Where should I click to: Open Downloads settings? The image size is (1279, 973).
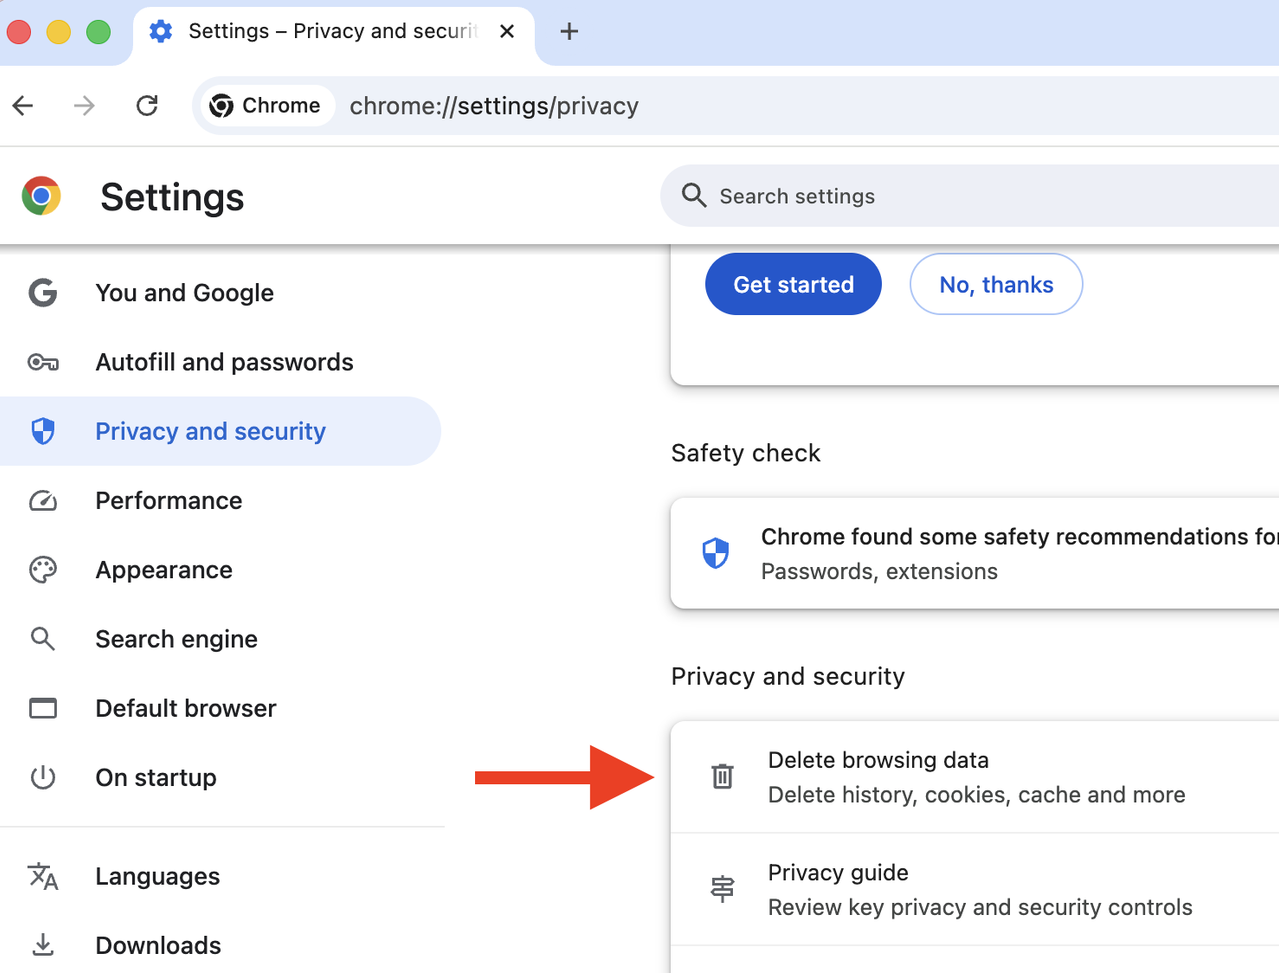pos(220,945)
